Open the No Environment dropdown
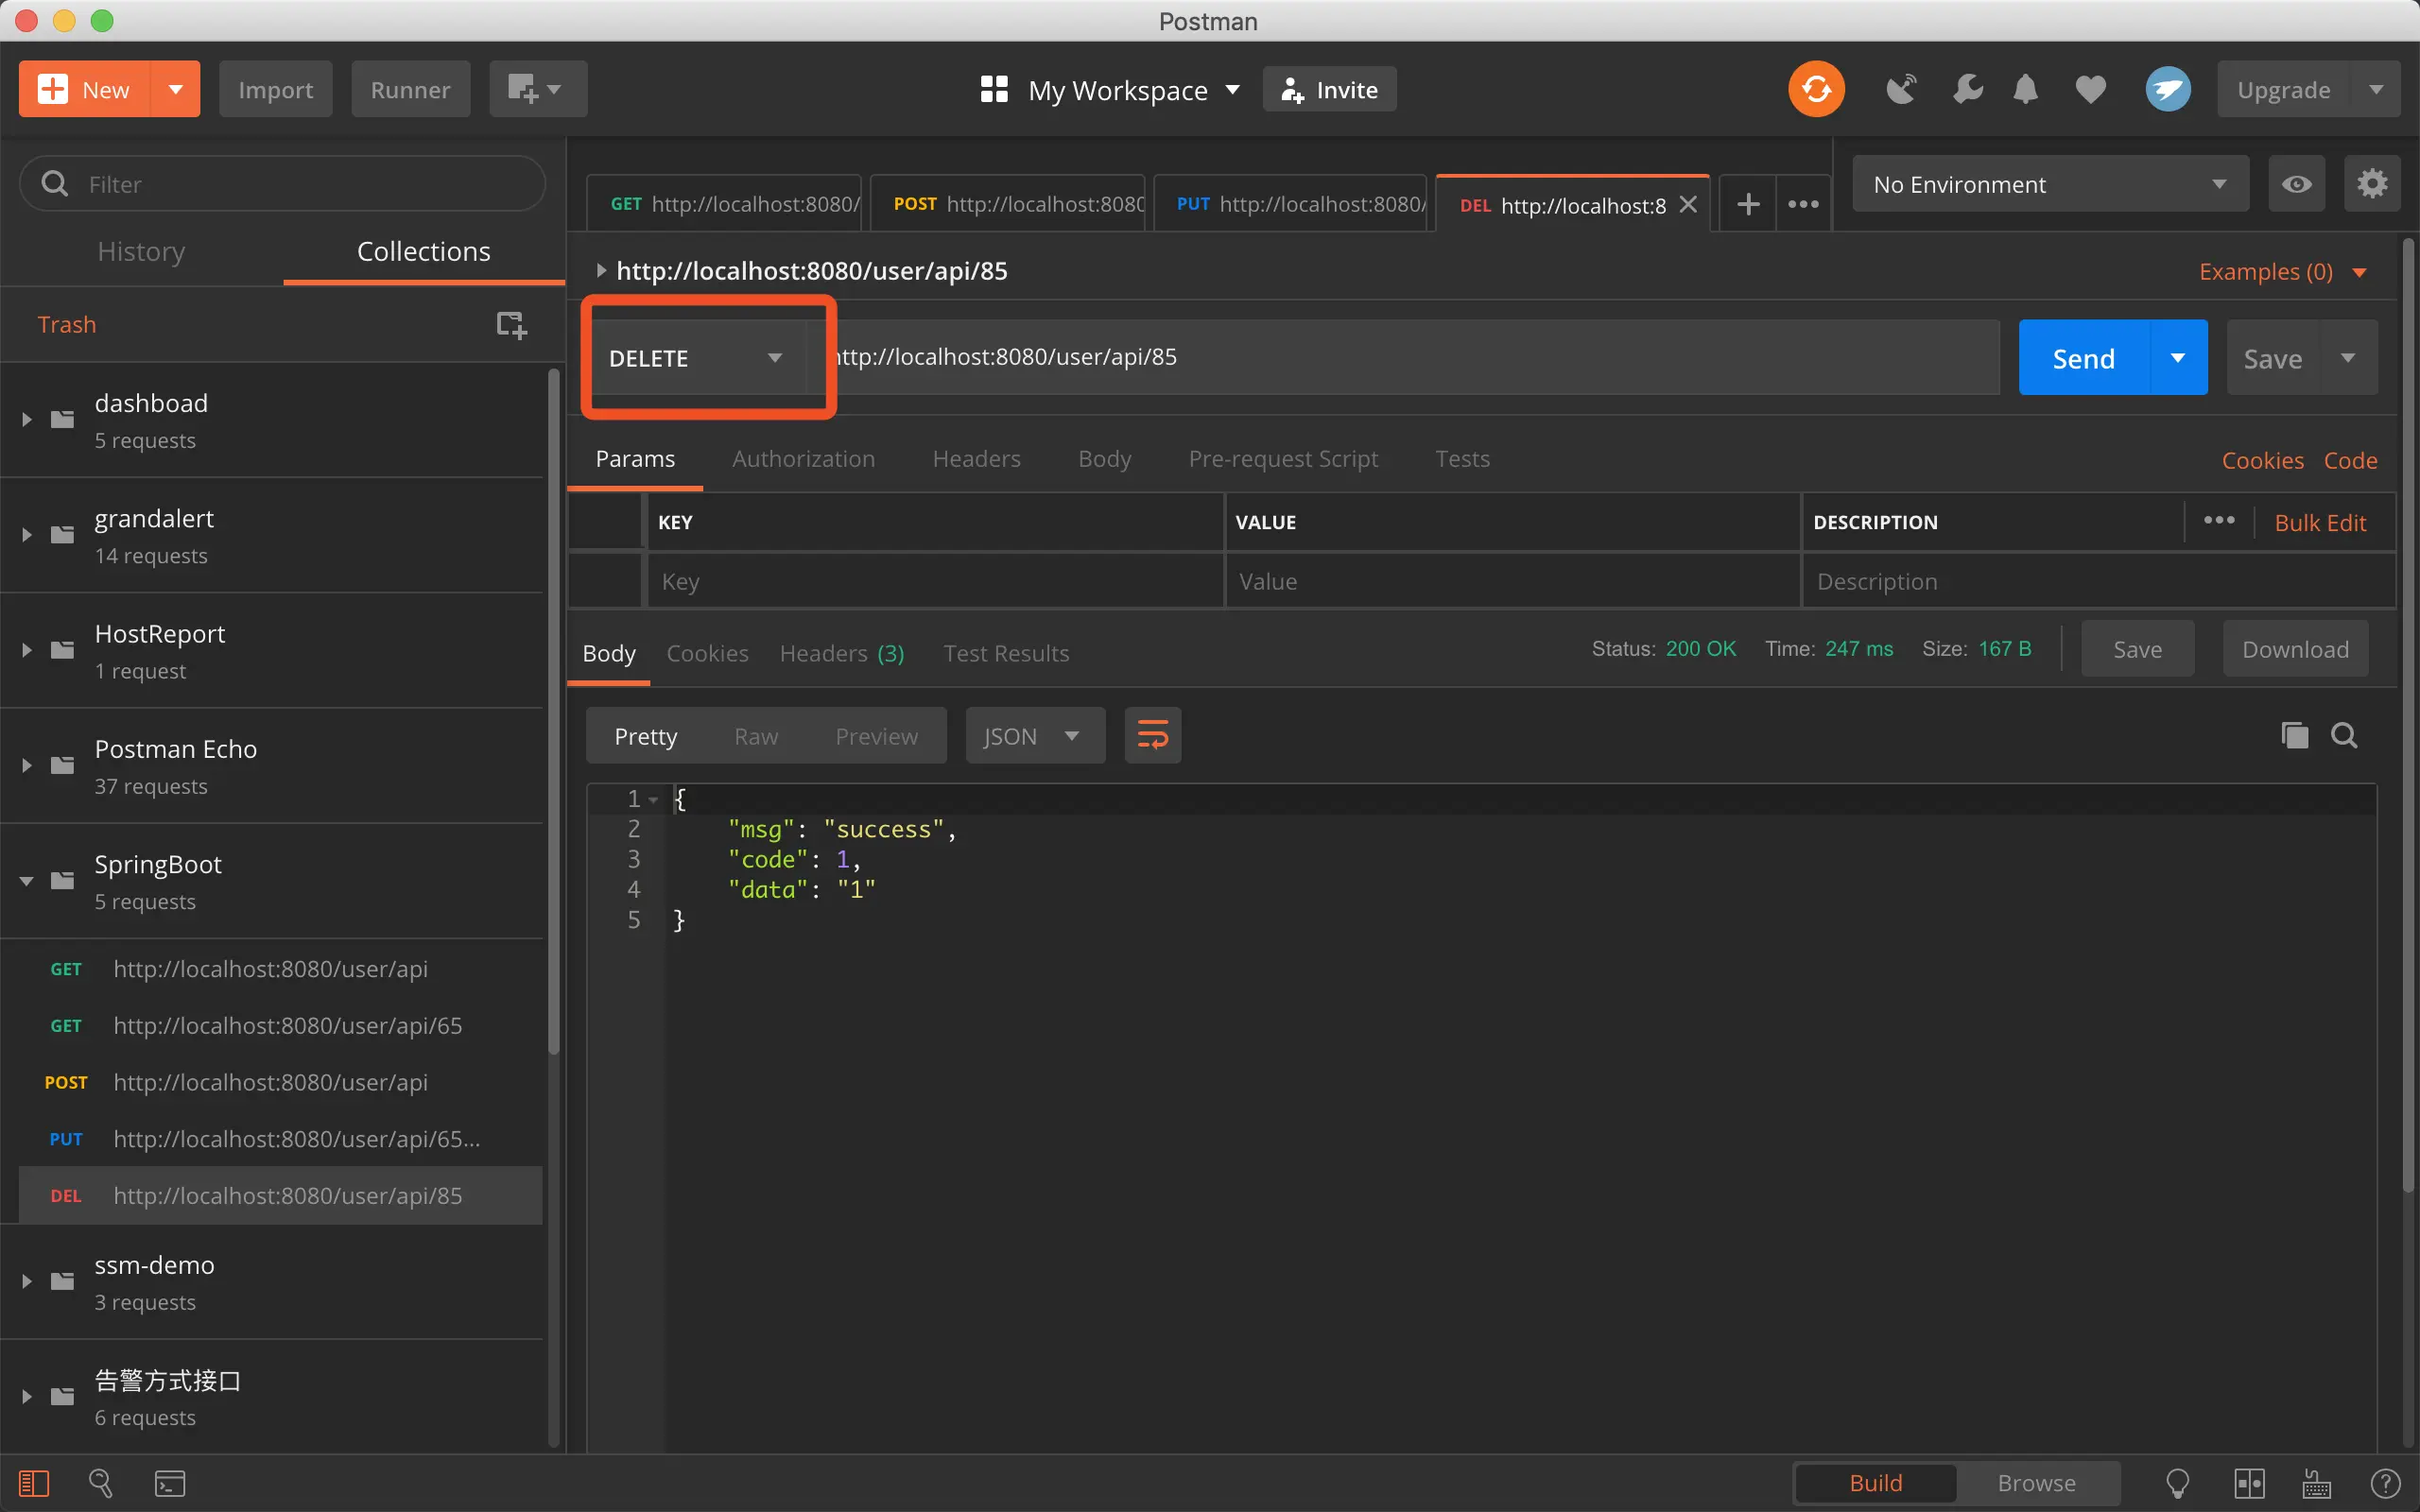 2049,184
